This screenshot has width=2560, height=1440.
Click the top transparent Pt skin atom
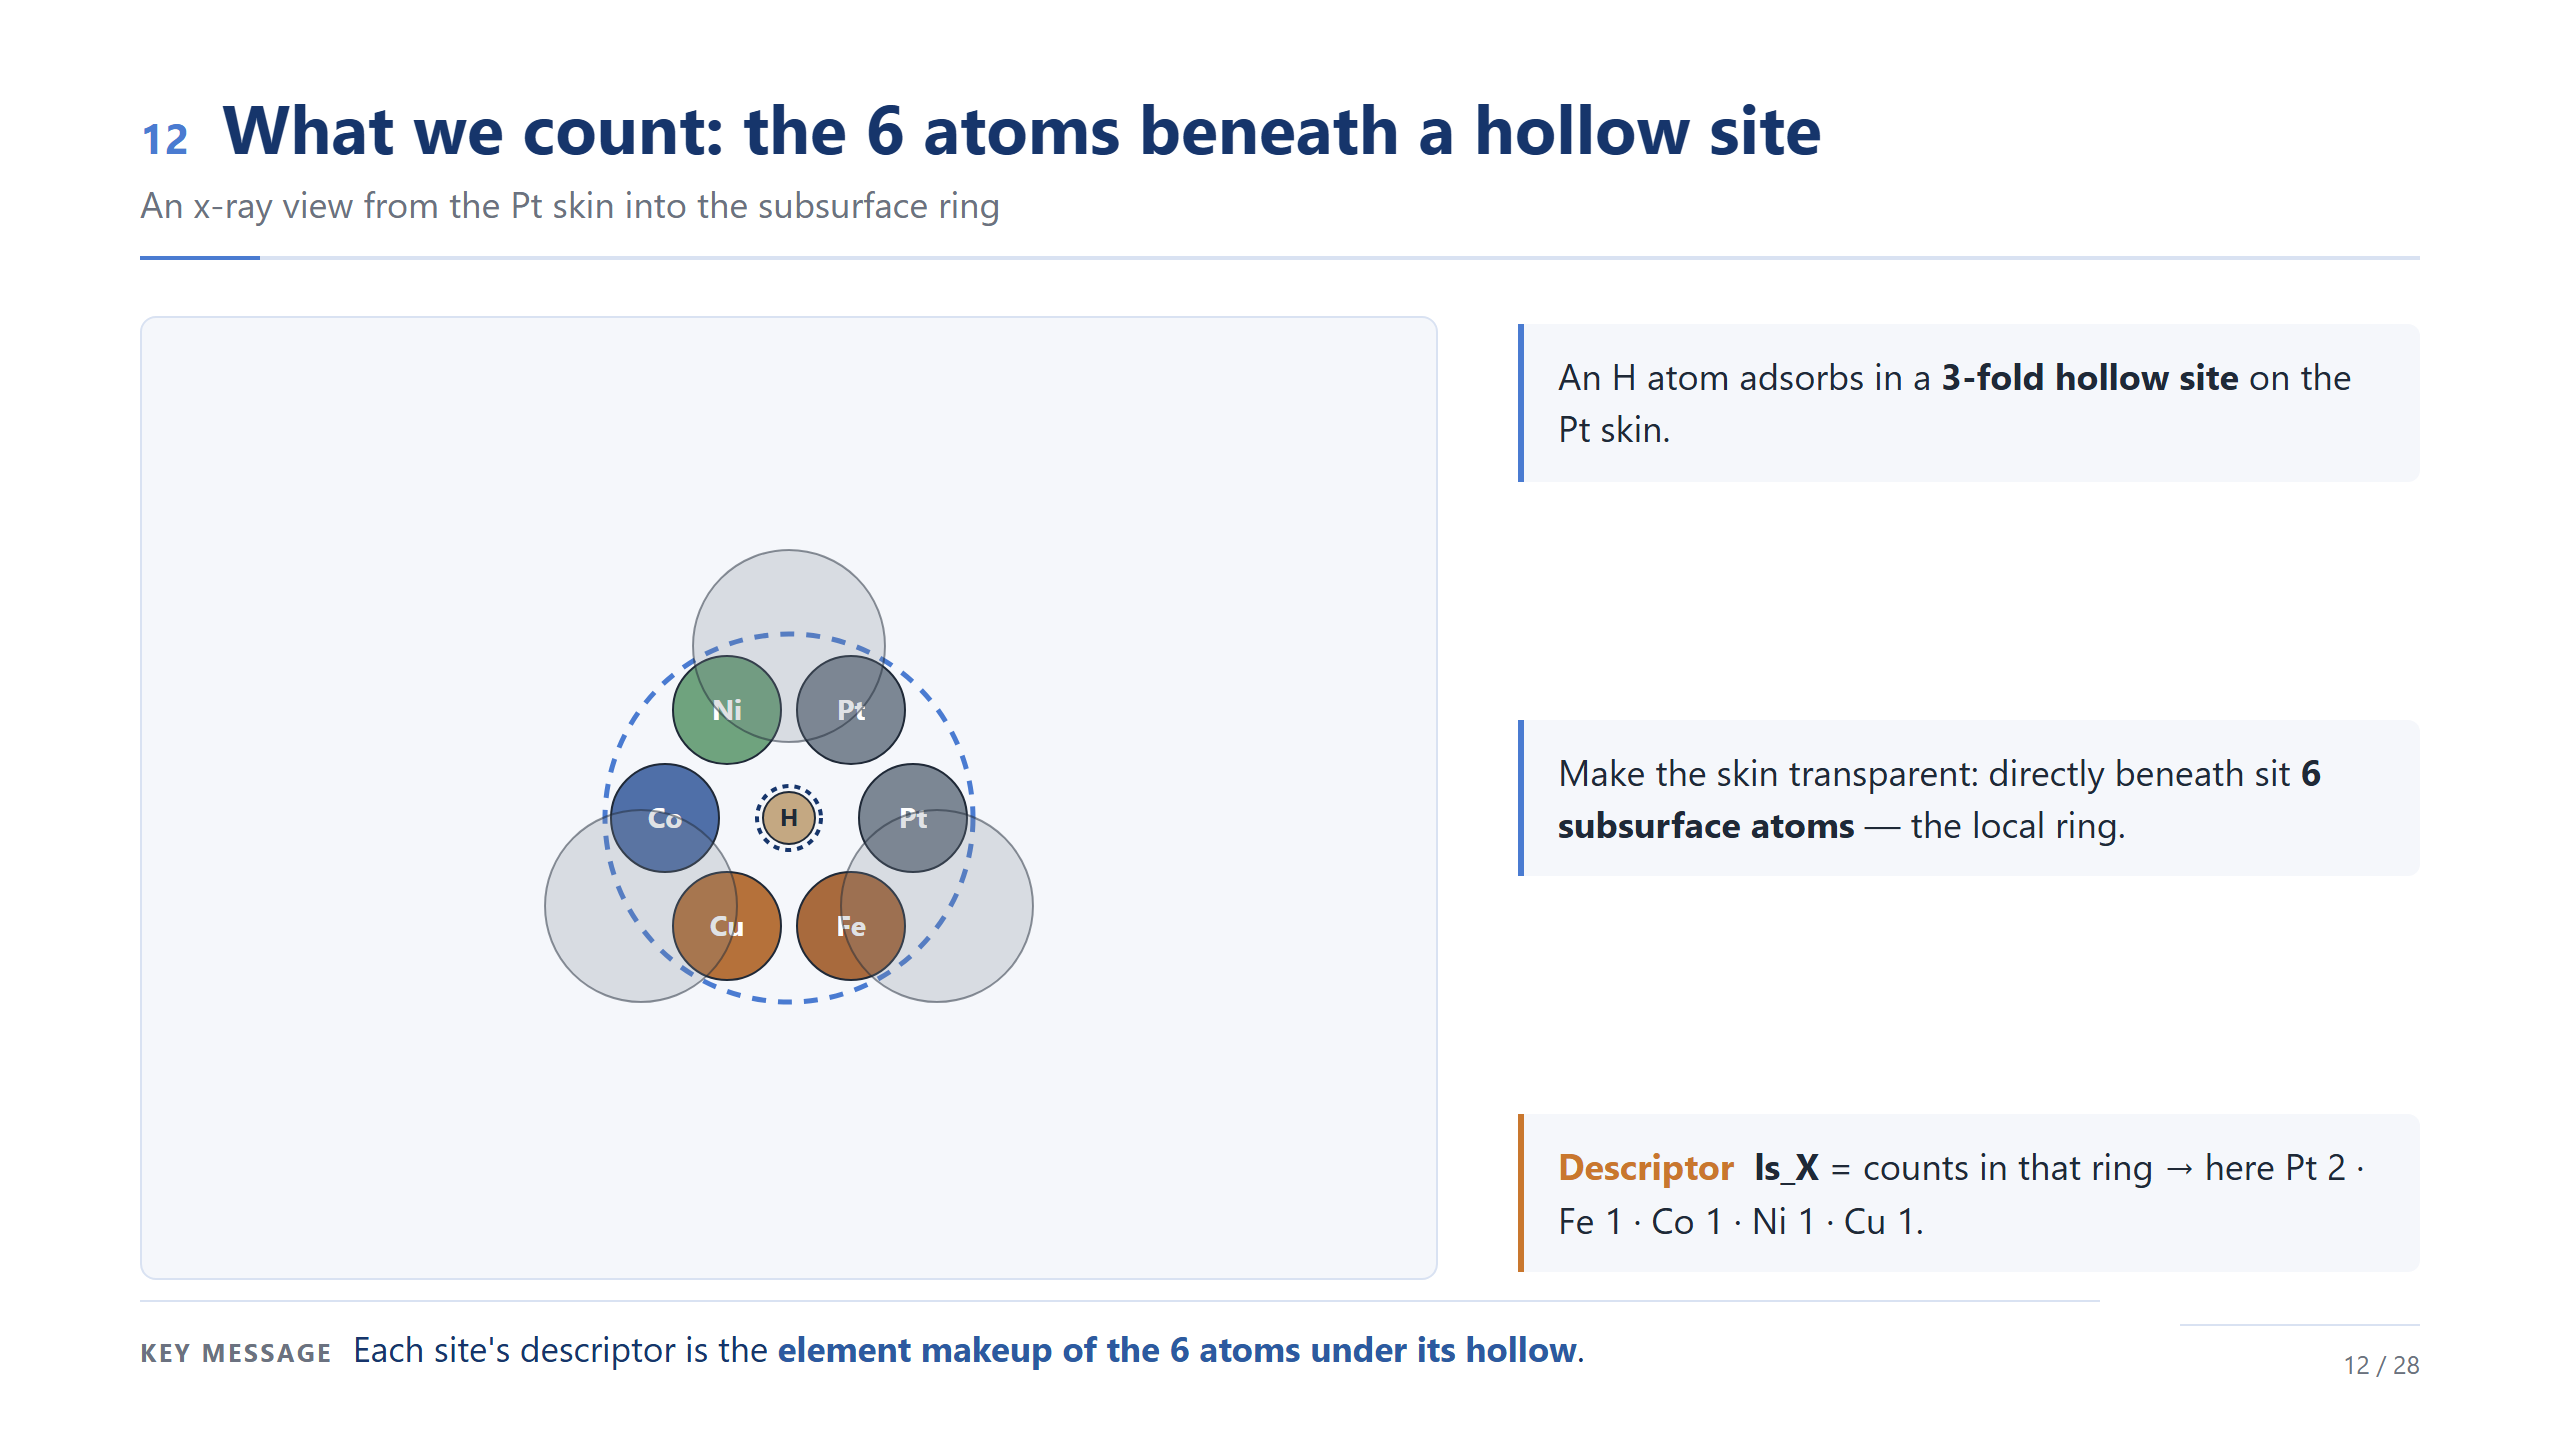pyautogui.click(x=789, y=600)
